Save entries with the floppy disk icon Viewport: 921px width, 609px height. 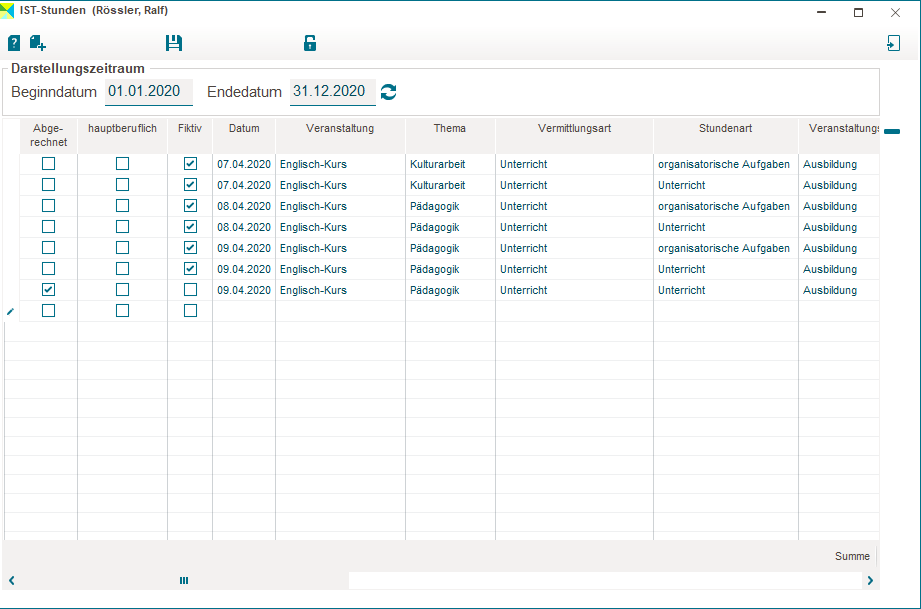(x=174, y=43)
